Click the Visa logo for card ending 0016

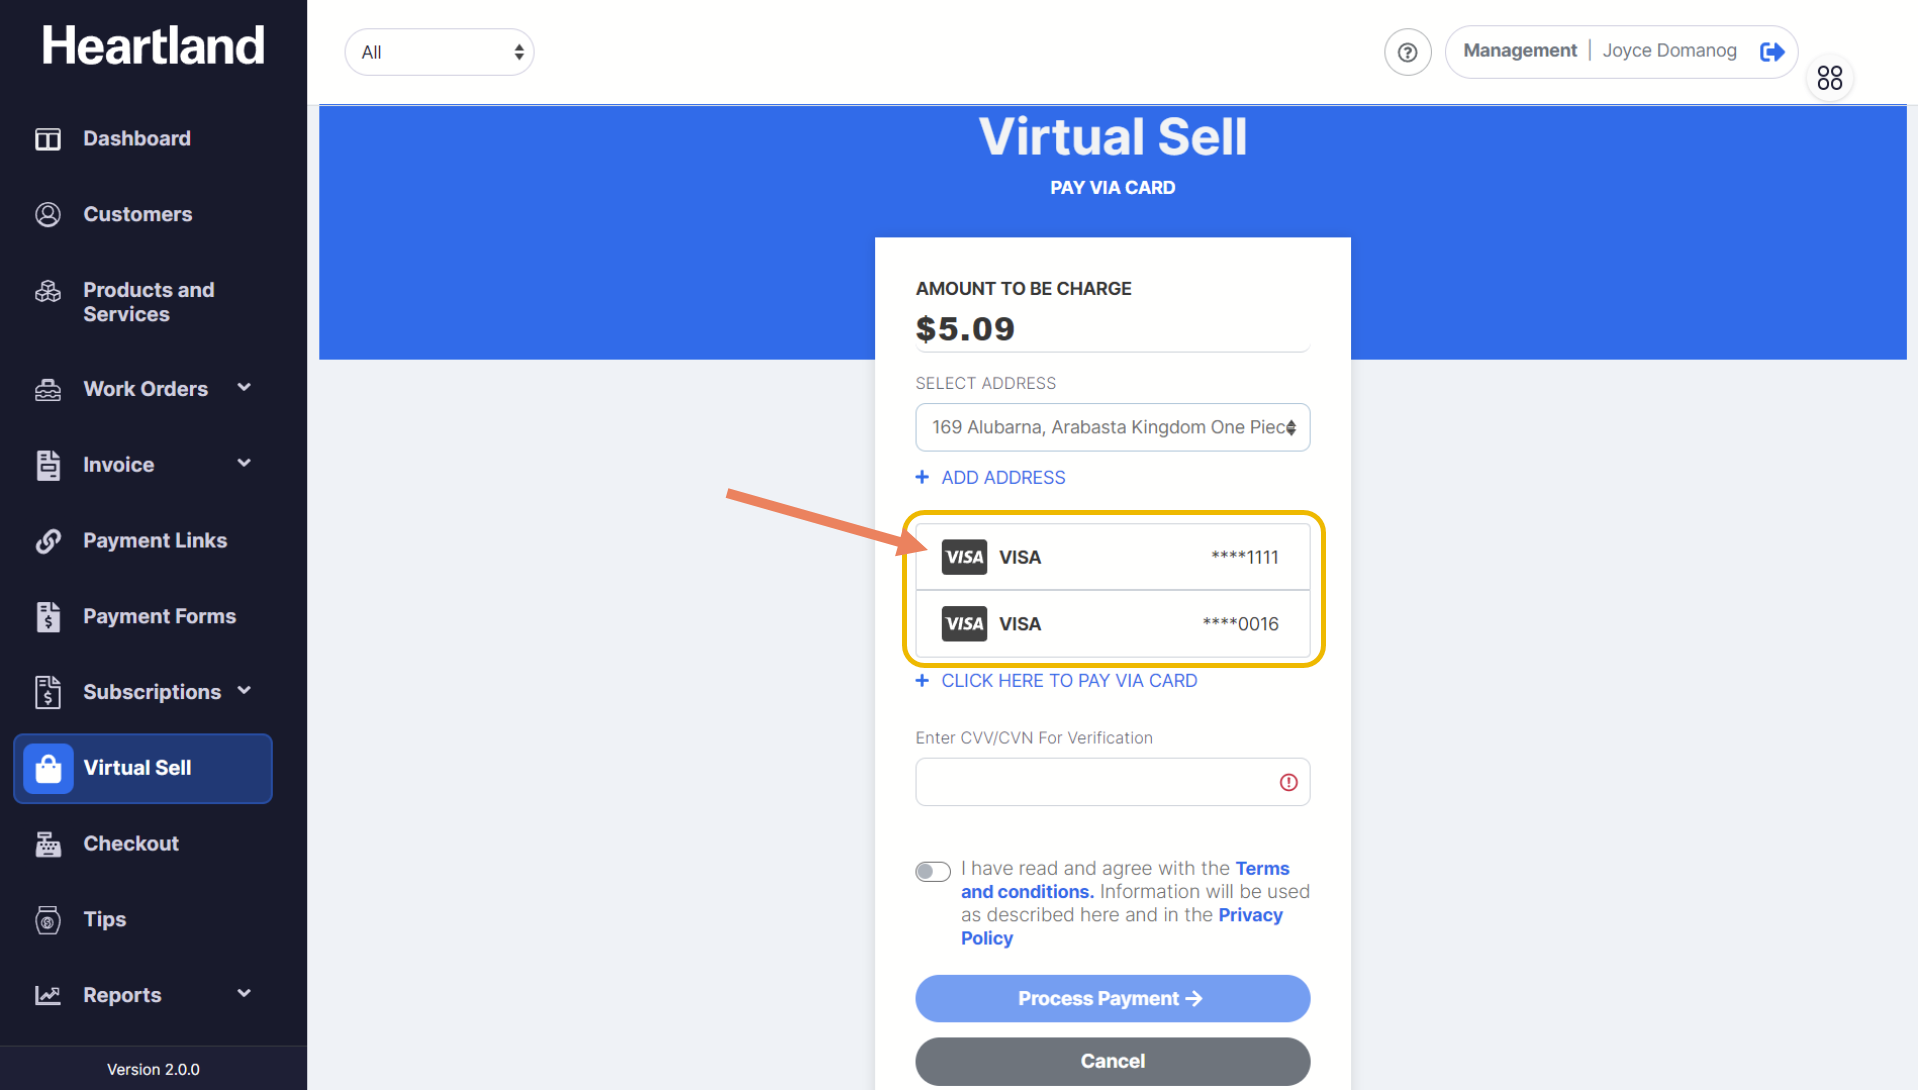tap(964, 624)
